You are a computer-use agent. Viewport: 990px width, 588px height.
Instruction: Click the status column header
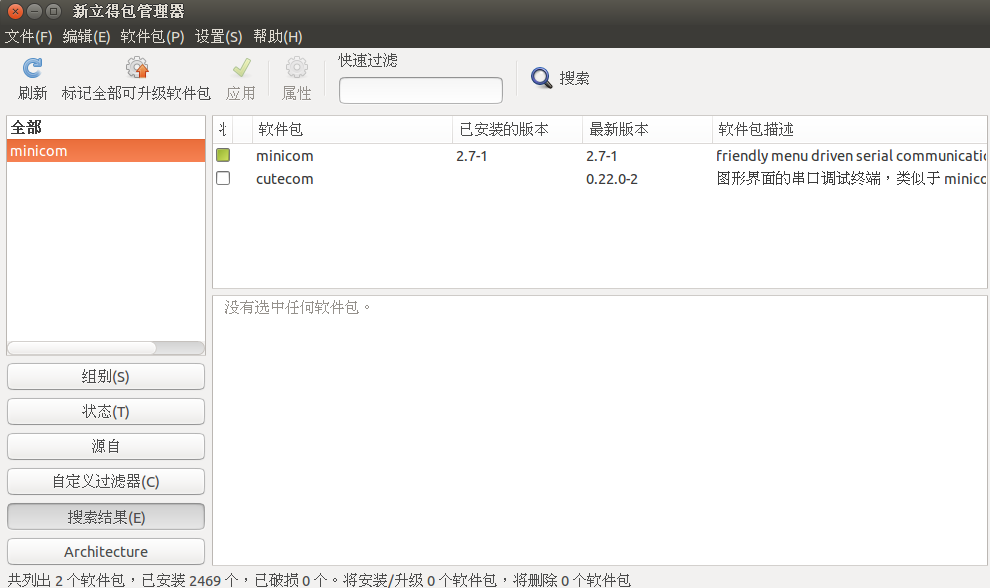click(223, 129)
